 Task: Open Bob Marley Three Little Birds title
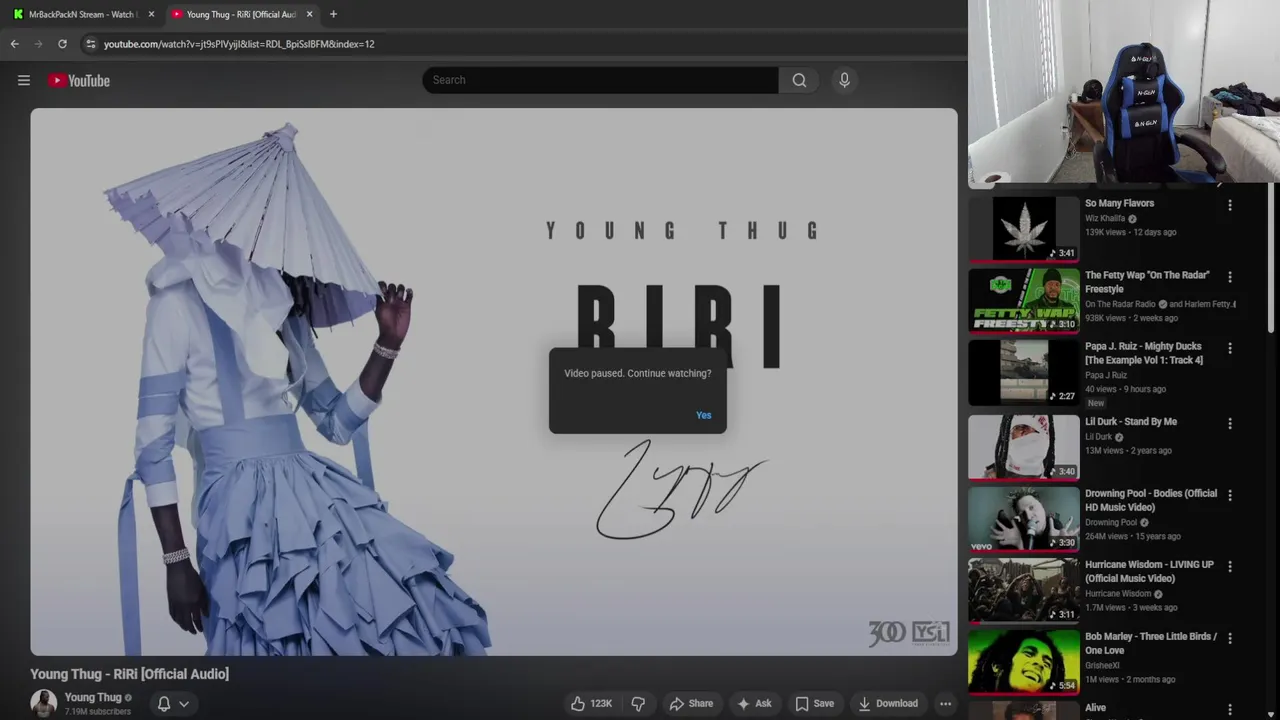point(1151,643)
